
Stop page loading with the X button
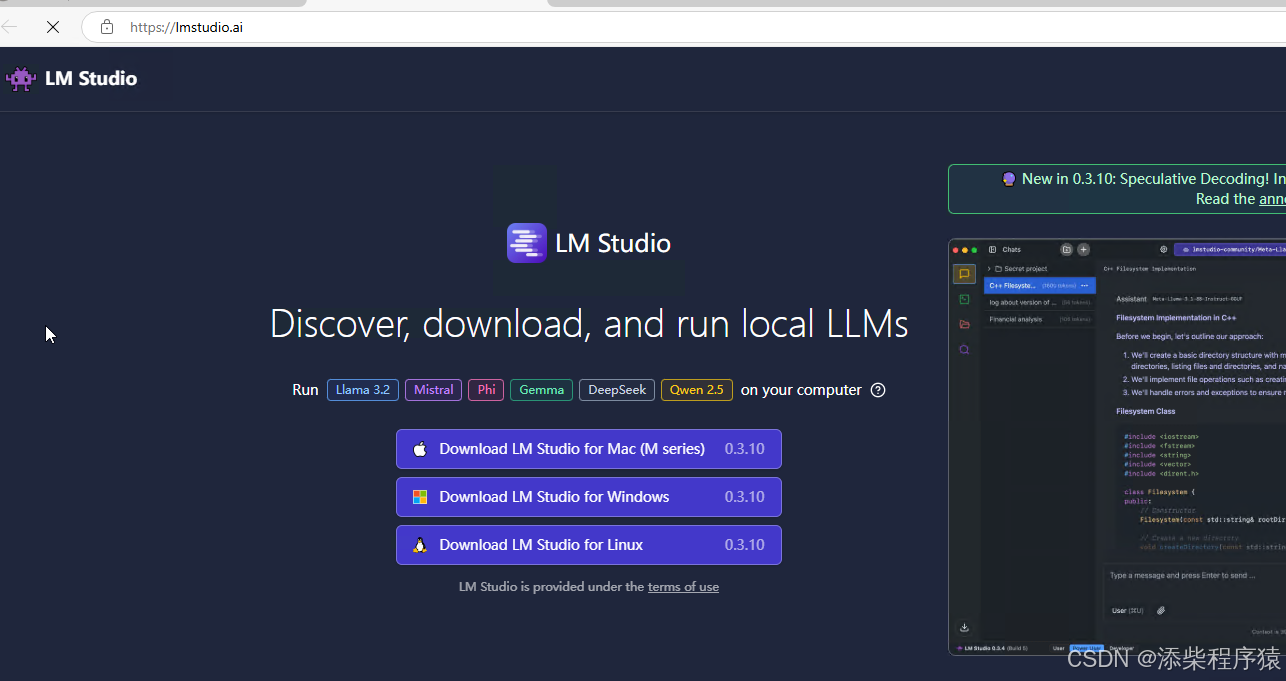point(53,27)
